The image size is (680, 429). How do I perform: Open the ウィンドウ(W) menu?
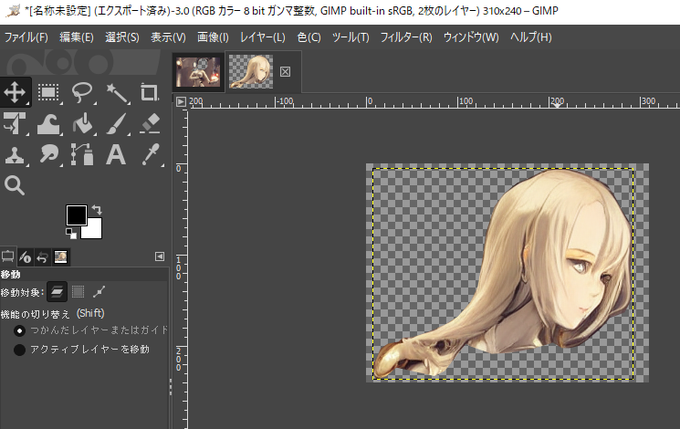[471, 37]
